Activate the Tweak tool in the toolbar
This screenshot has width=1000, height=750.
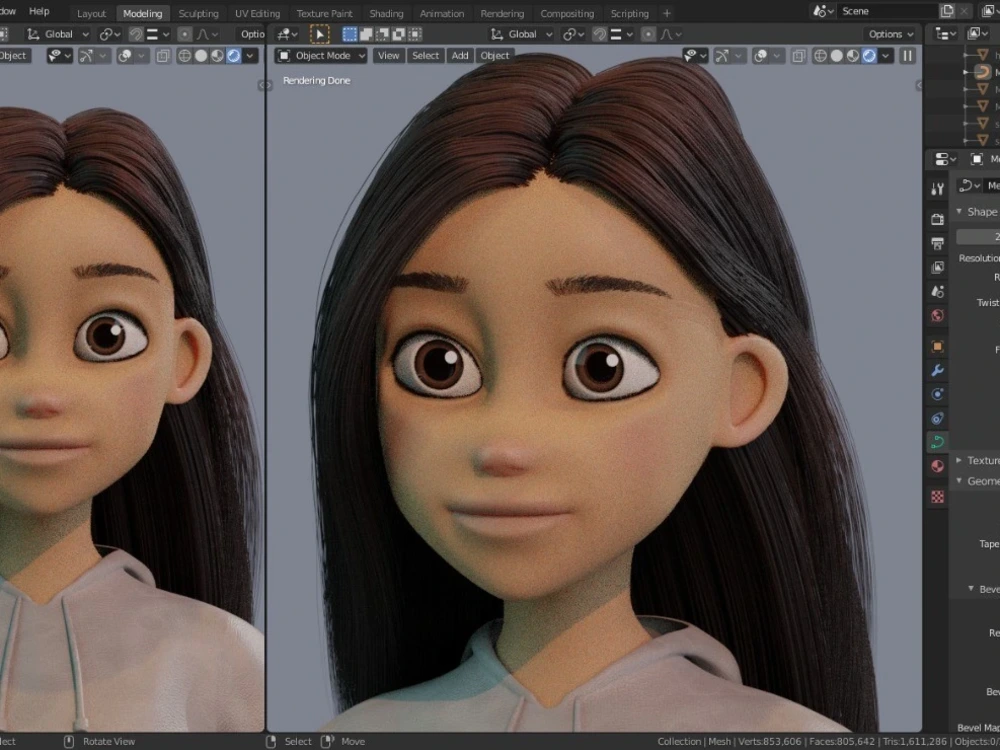[318, 33]
